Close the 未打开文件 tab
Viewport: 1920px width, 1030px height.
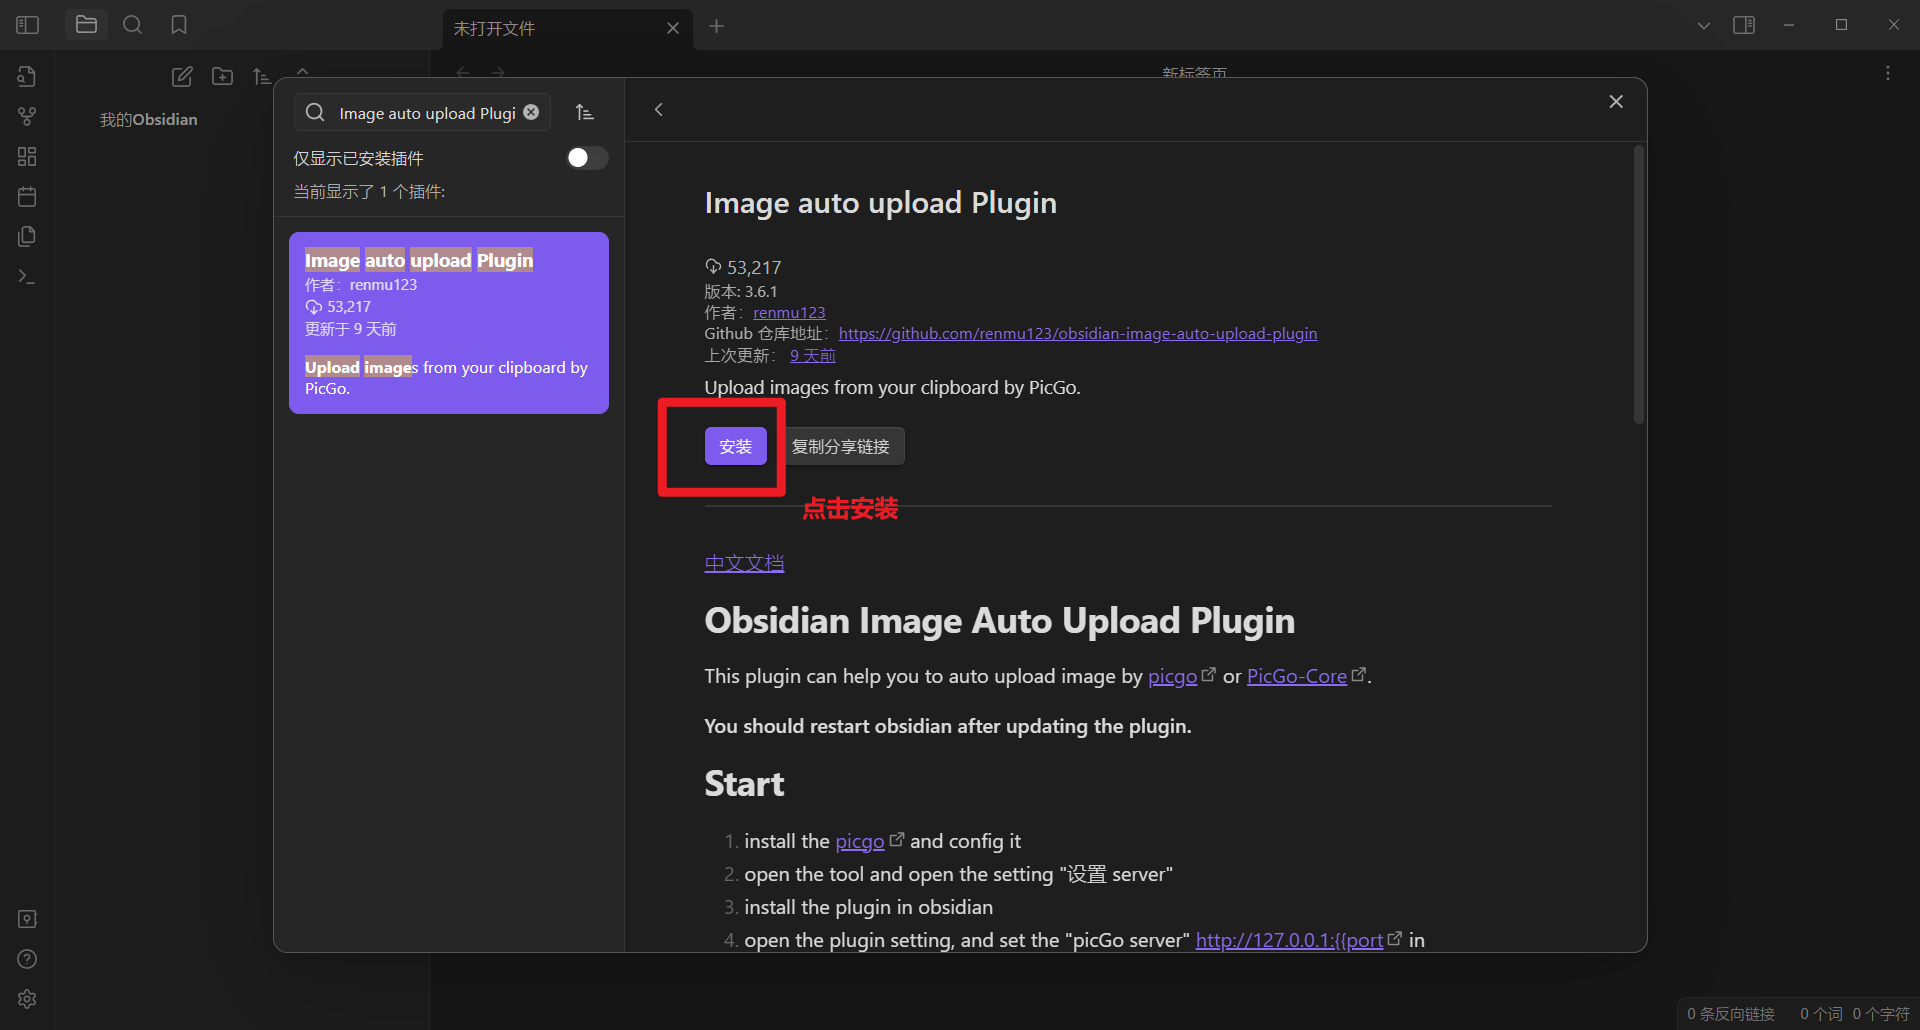click(673, 28)
